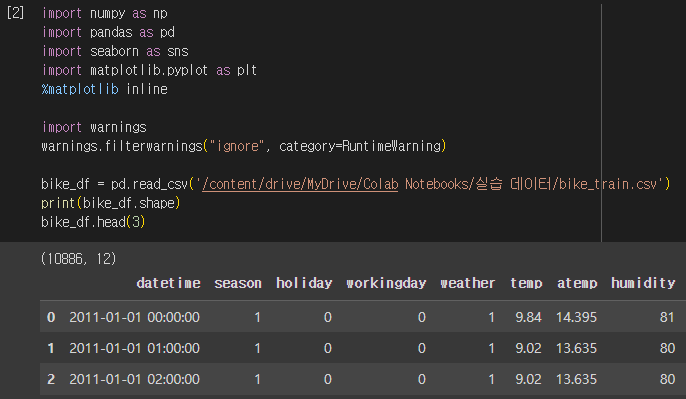
Task: Click the '%matplotlib inline' magic command
Action: 105,89
